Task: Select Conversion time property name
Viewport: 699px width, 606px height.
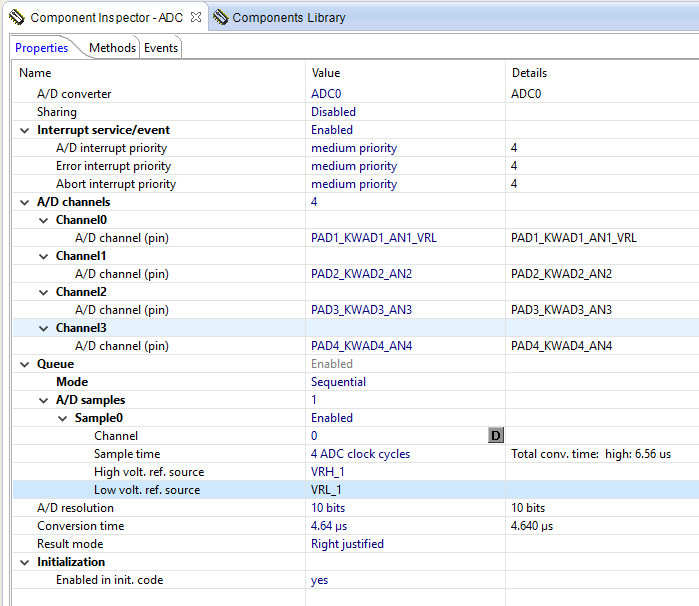Action: click(x=80, y=526)
